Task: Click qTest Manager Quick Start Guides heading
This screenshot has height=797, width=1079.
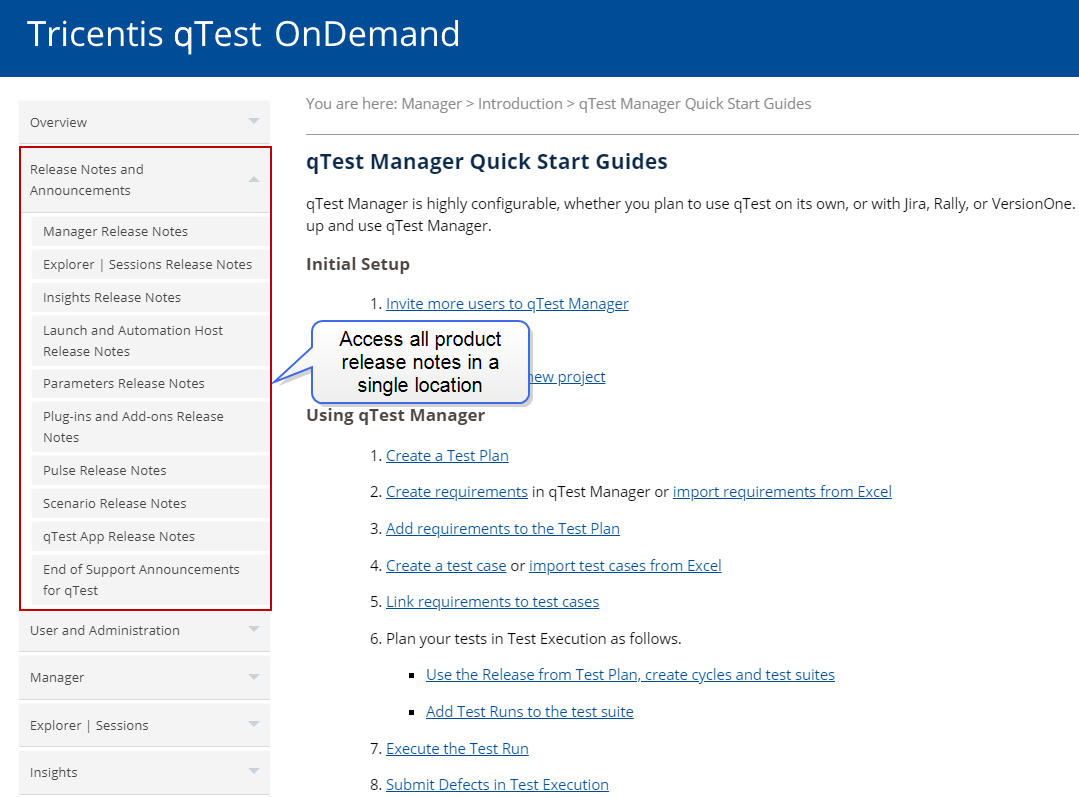Action: pos(487,162)
